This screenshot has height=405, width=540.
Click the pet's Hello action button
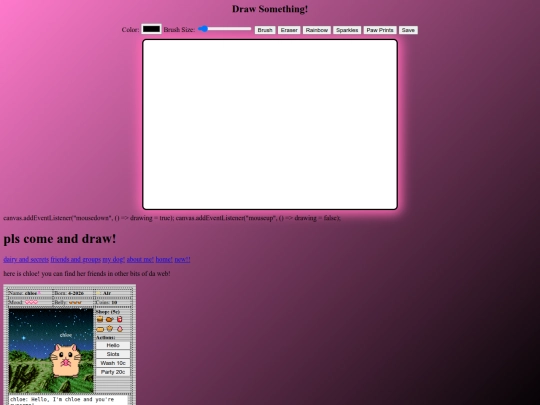113,345
